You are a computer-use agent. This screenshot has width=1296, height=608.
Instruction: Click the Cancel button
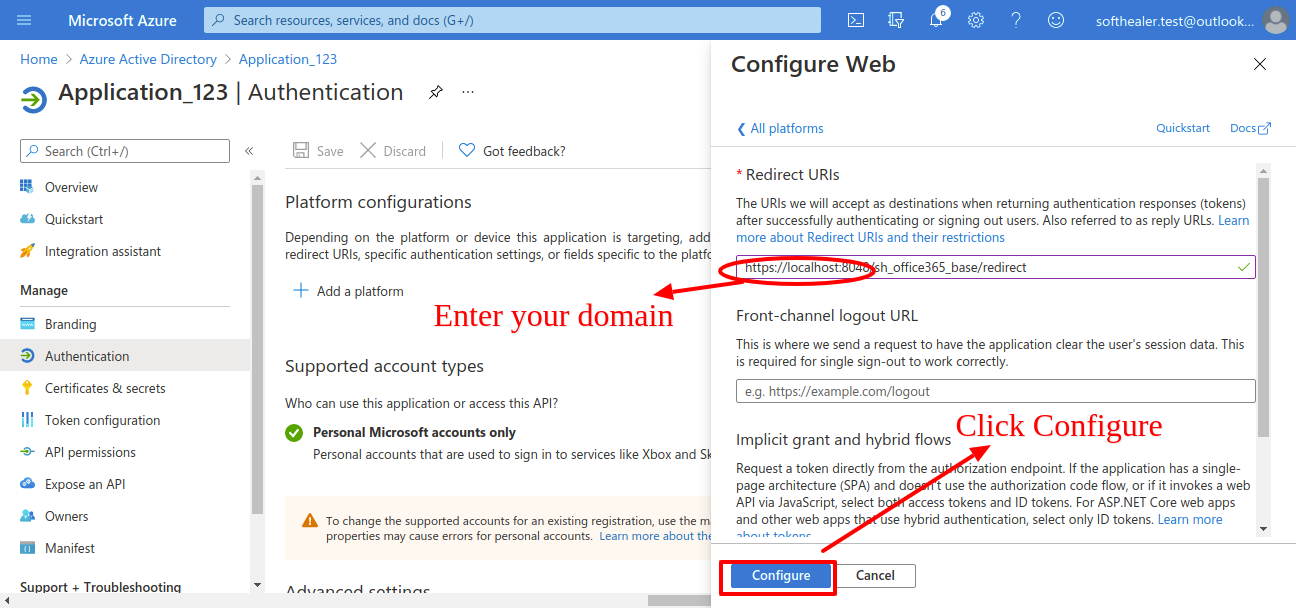click(875, 575)
